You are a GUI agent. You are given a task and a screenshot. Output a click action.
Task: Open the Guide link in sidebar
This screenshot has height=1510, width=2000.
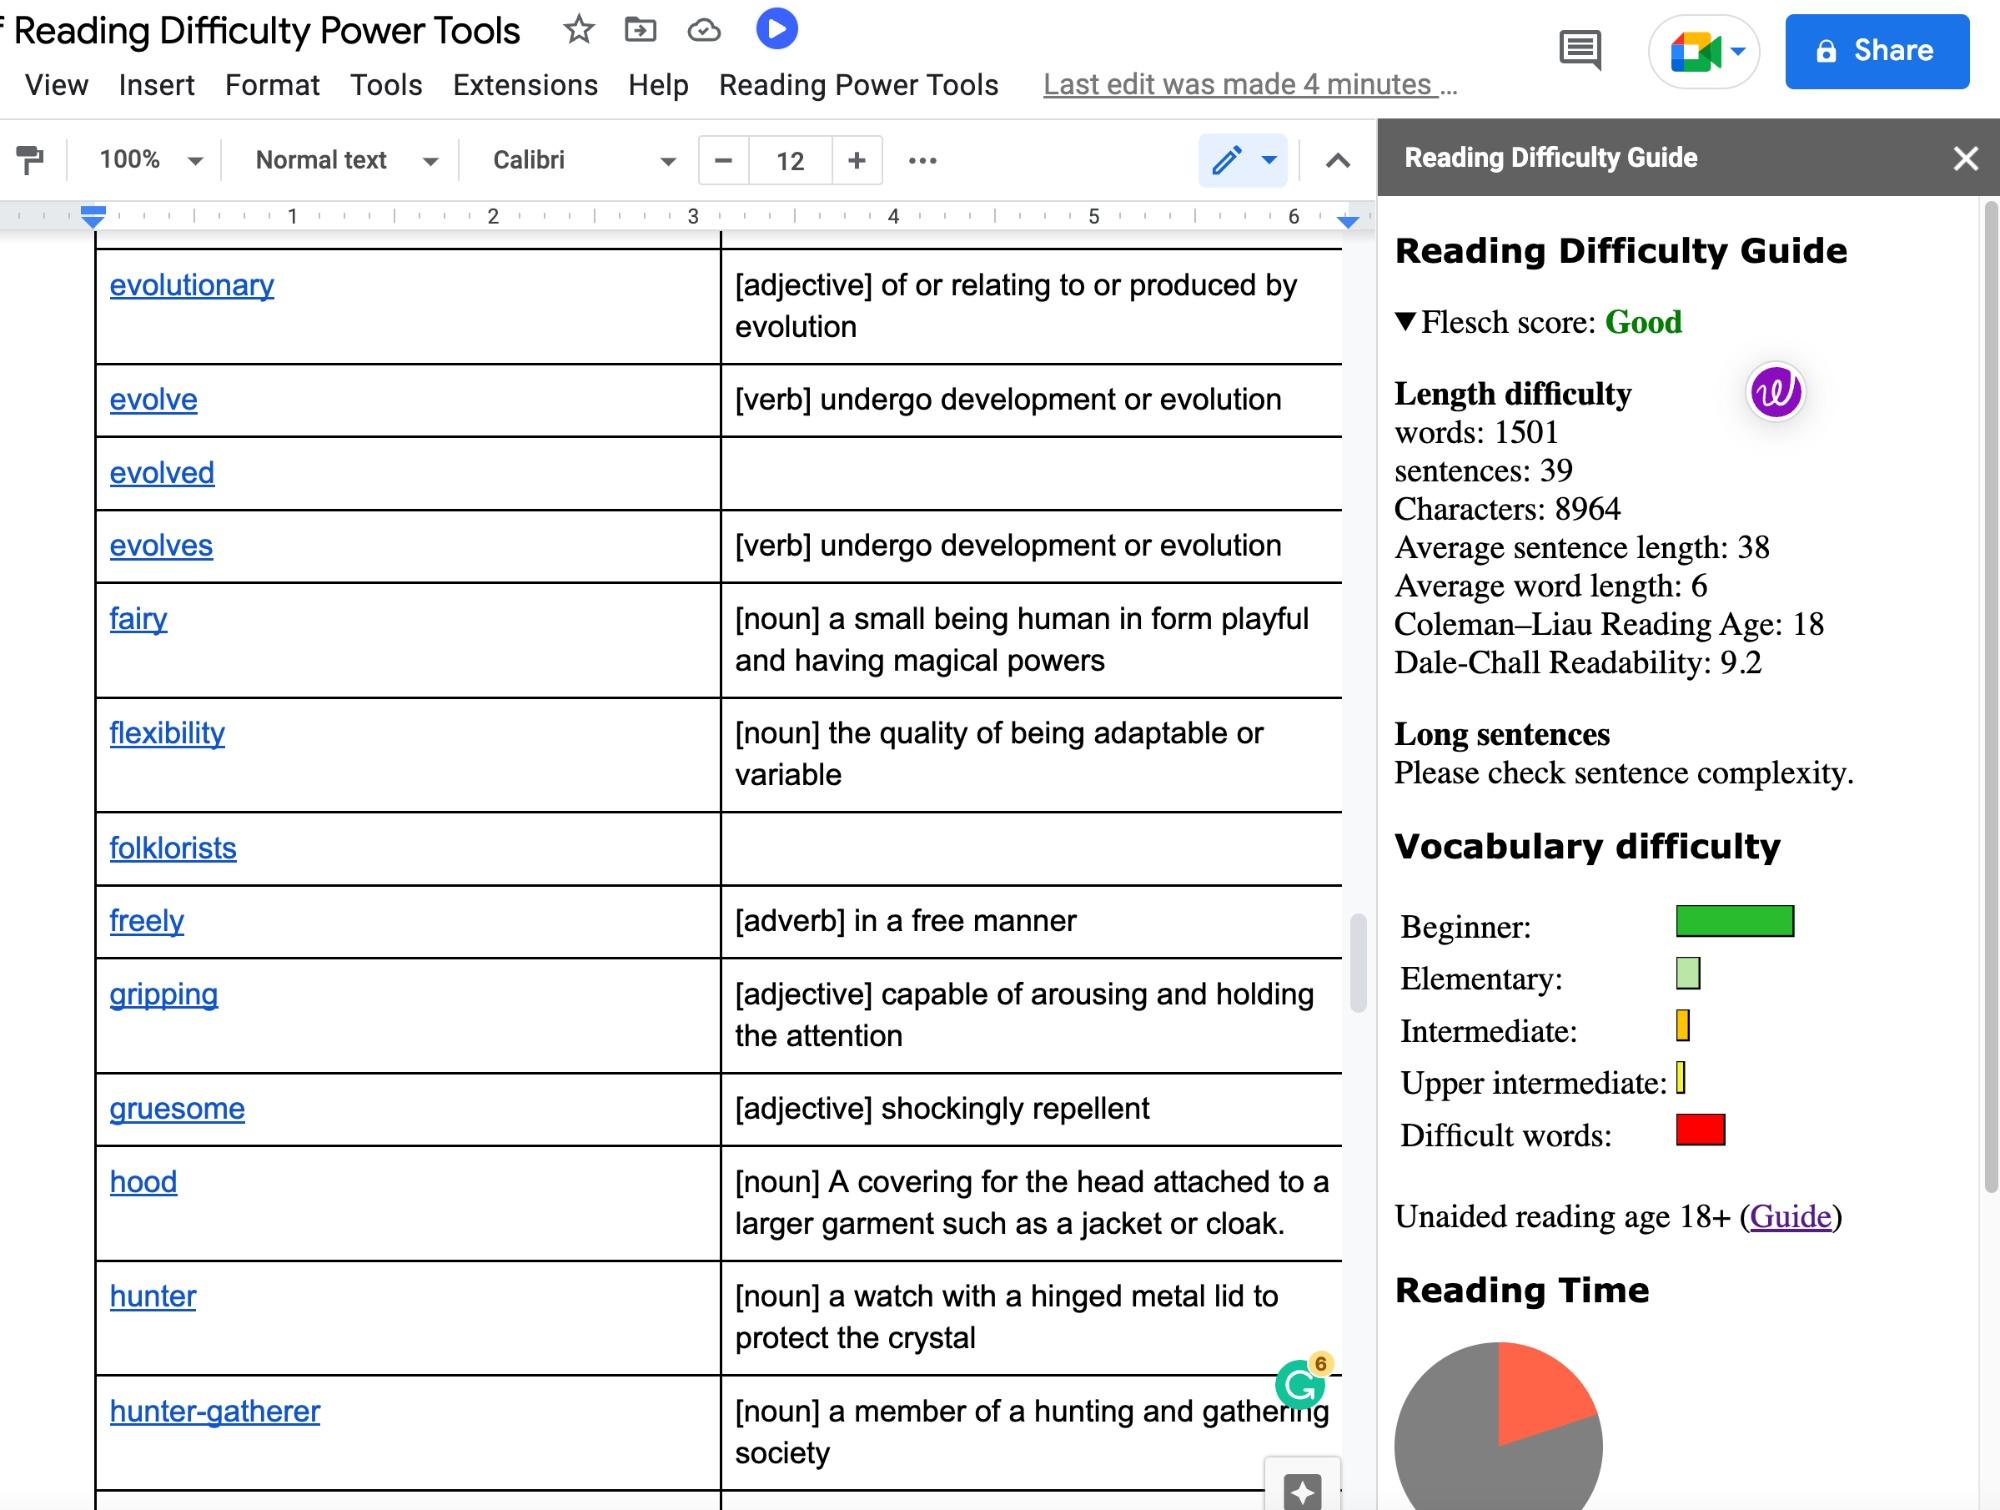pyautogui.click(x=1790, y=1216)
